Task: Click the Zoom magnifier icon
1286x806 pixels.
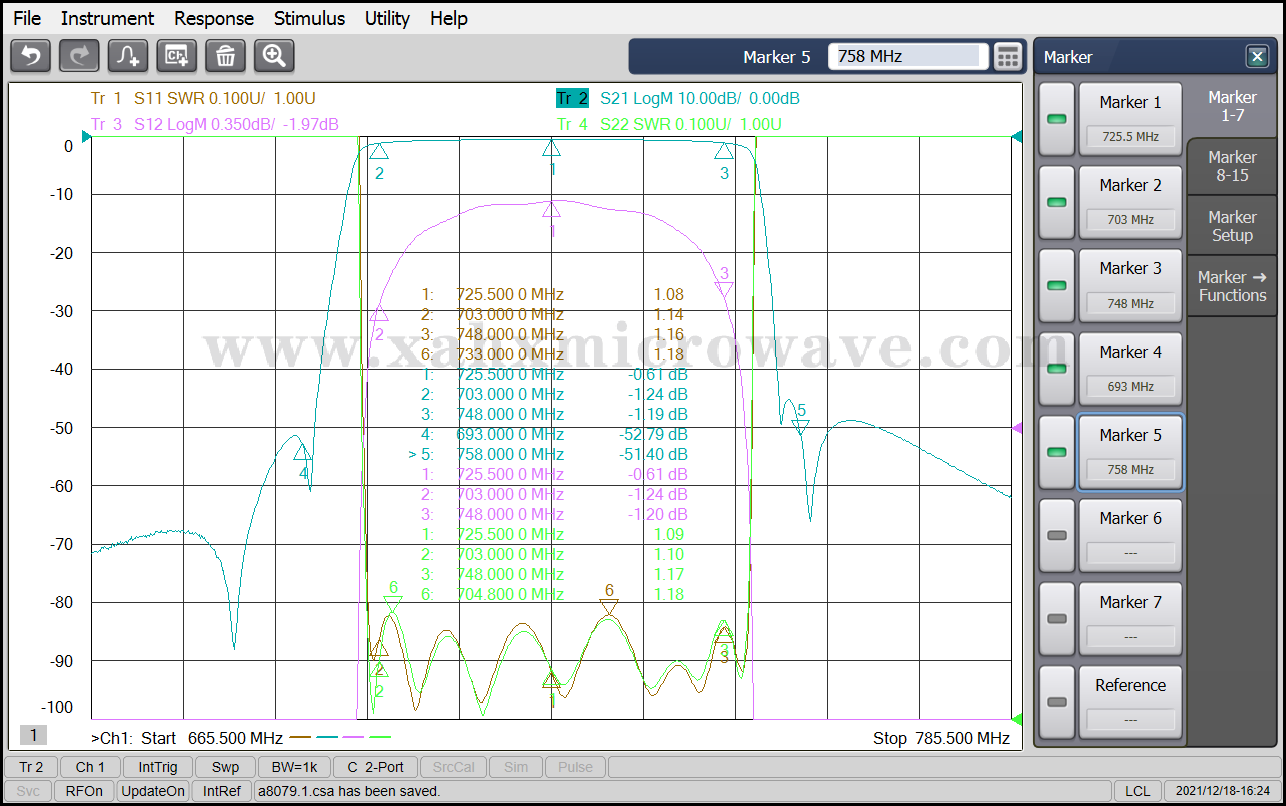Action: coord(274,56)
